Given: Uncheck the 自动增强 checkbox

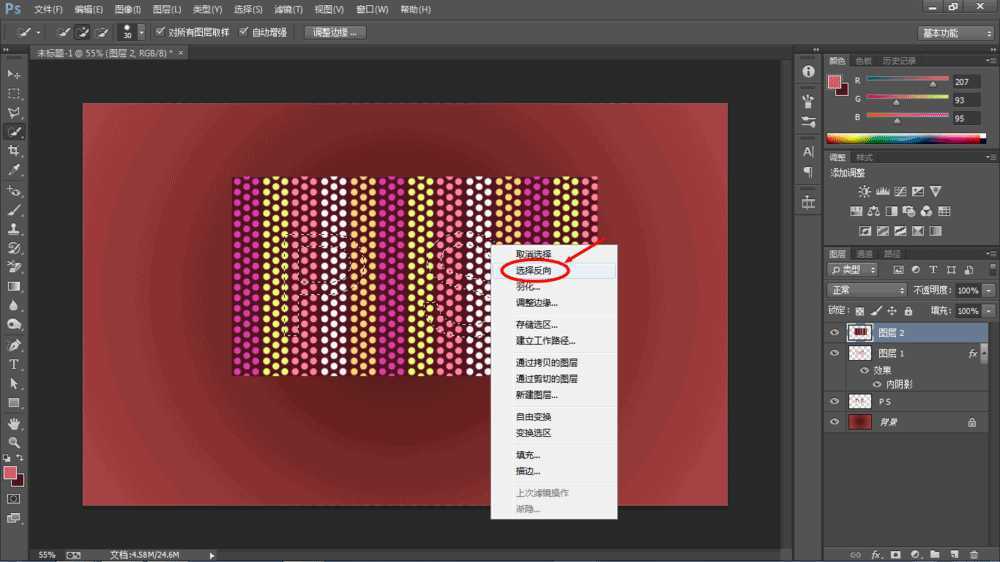Looking at the screenshot, I should tap(244, 32).
